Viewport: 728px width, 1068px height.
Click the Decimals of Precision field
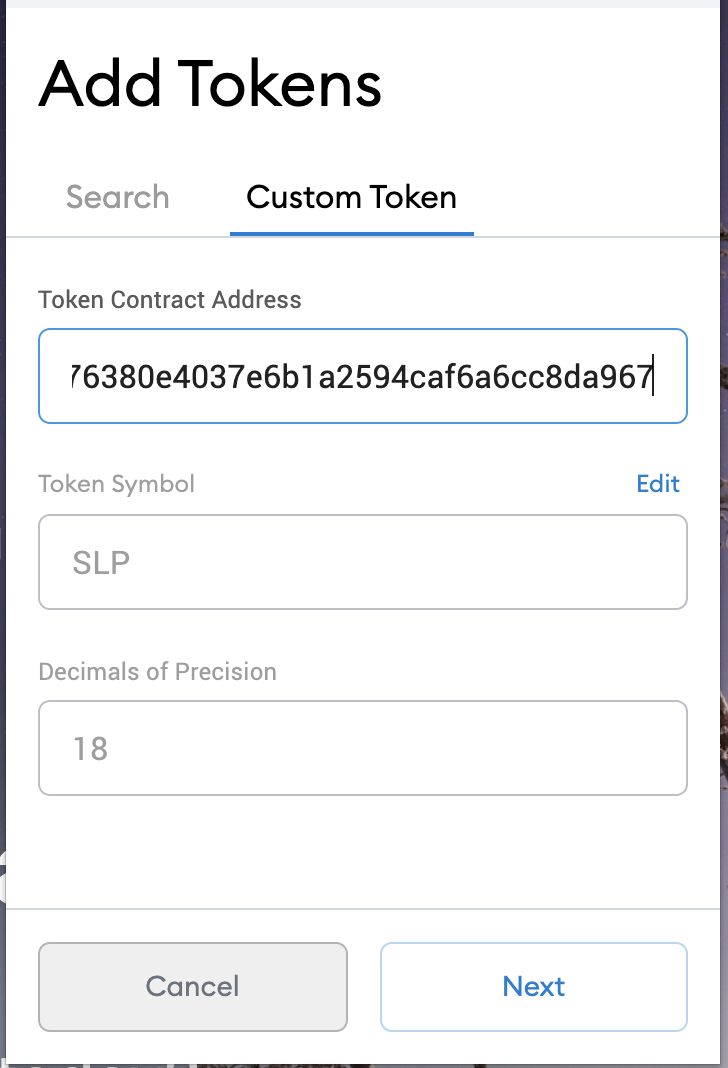362,748
